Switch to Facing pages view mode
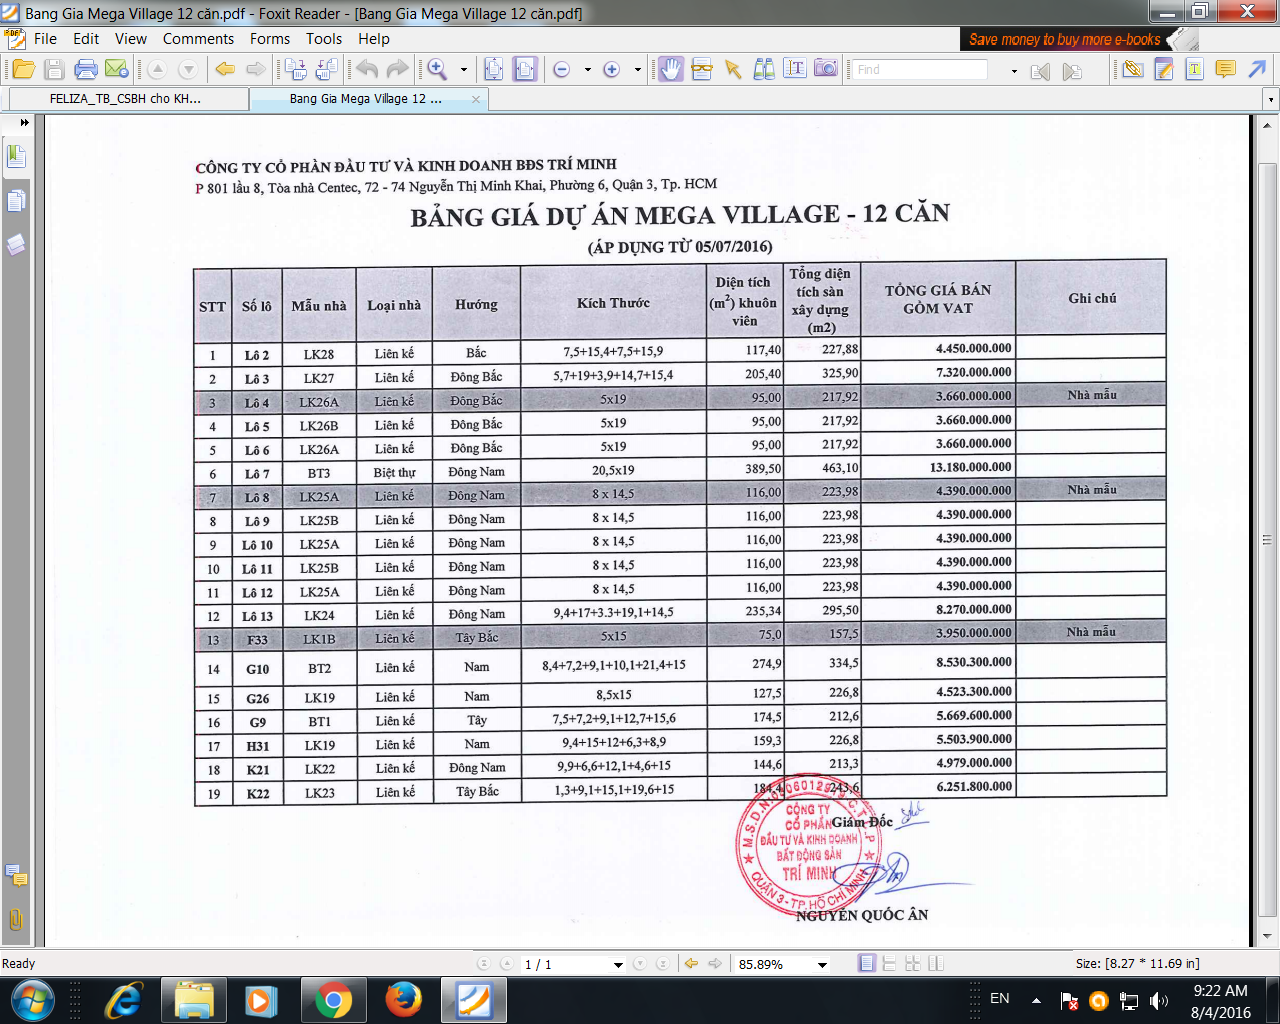 tap(913, 964)
